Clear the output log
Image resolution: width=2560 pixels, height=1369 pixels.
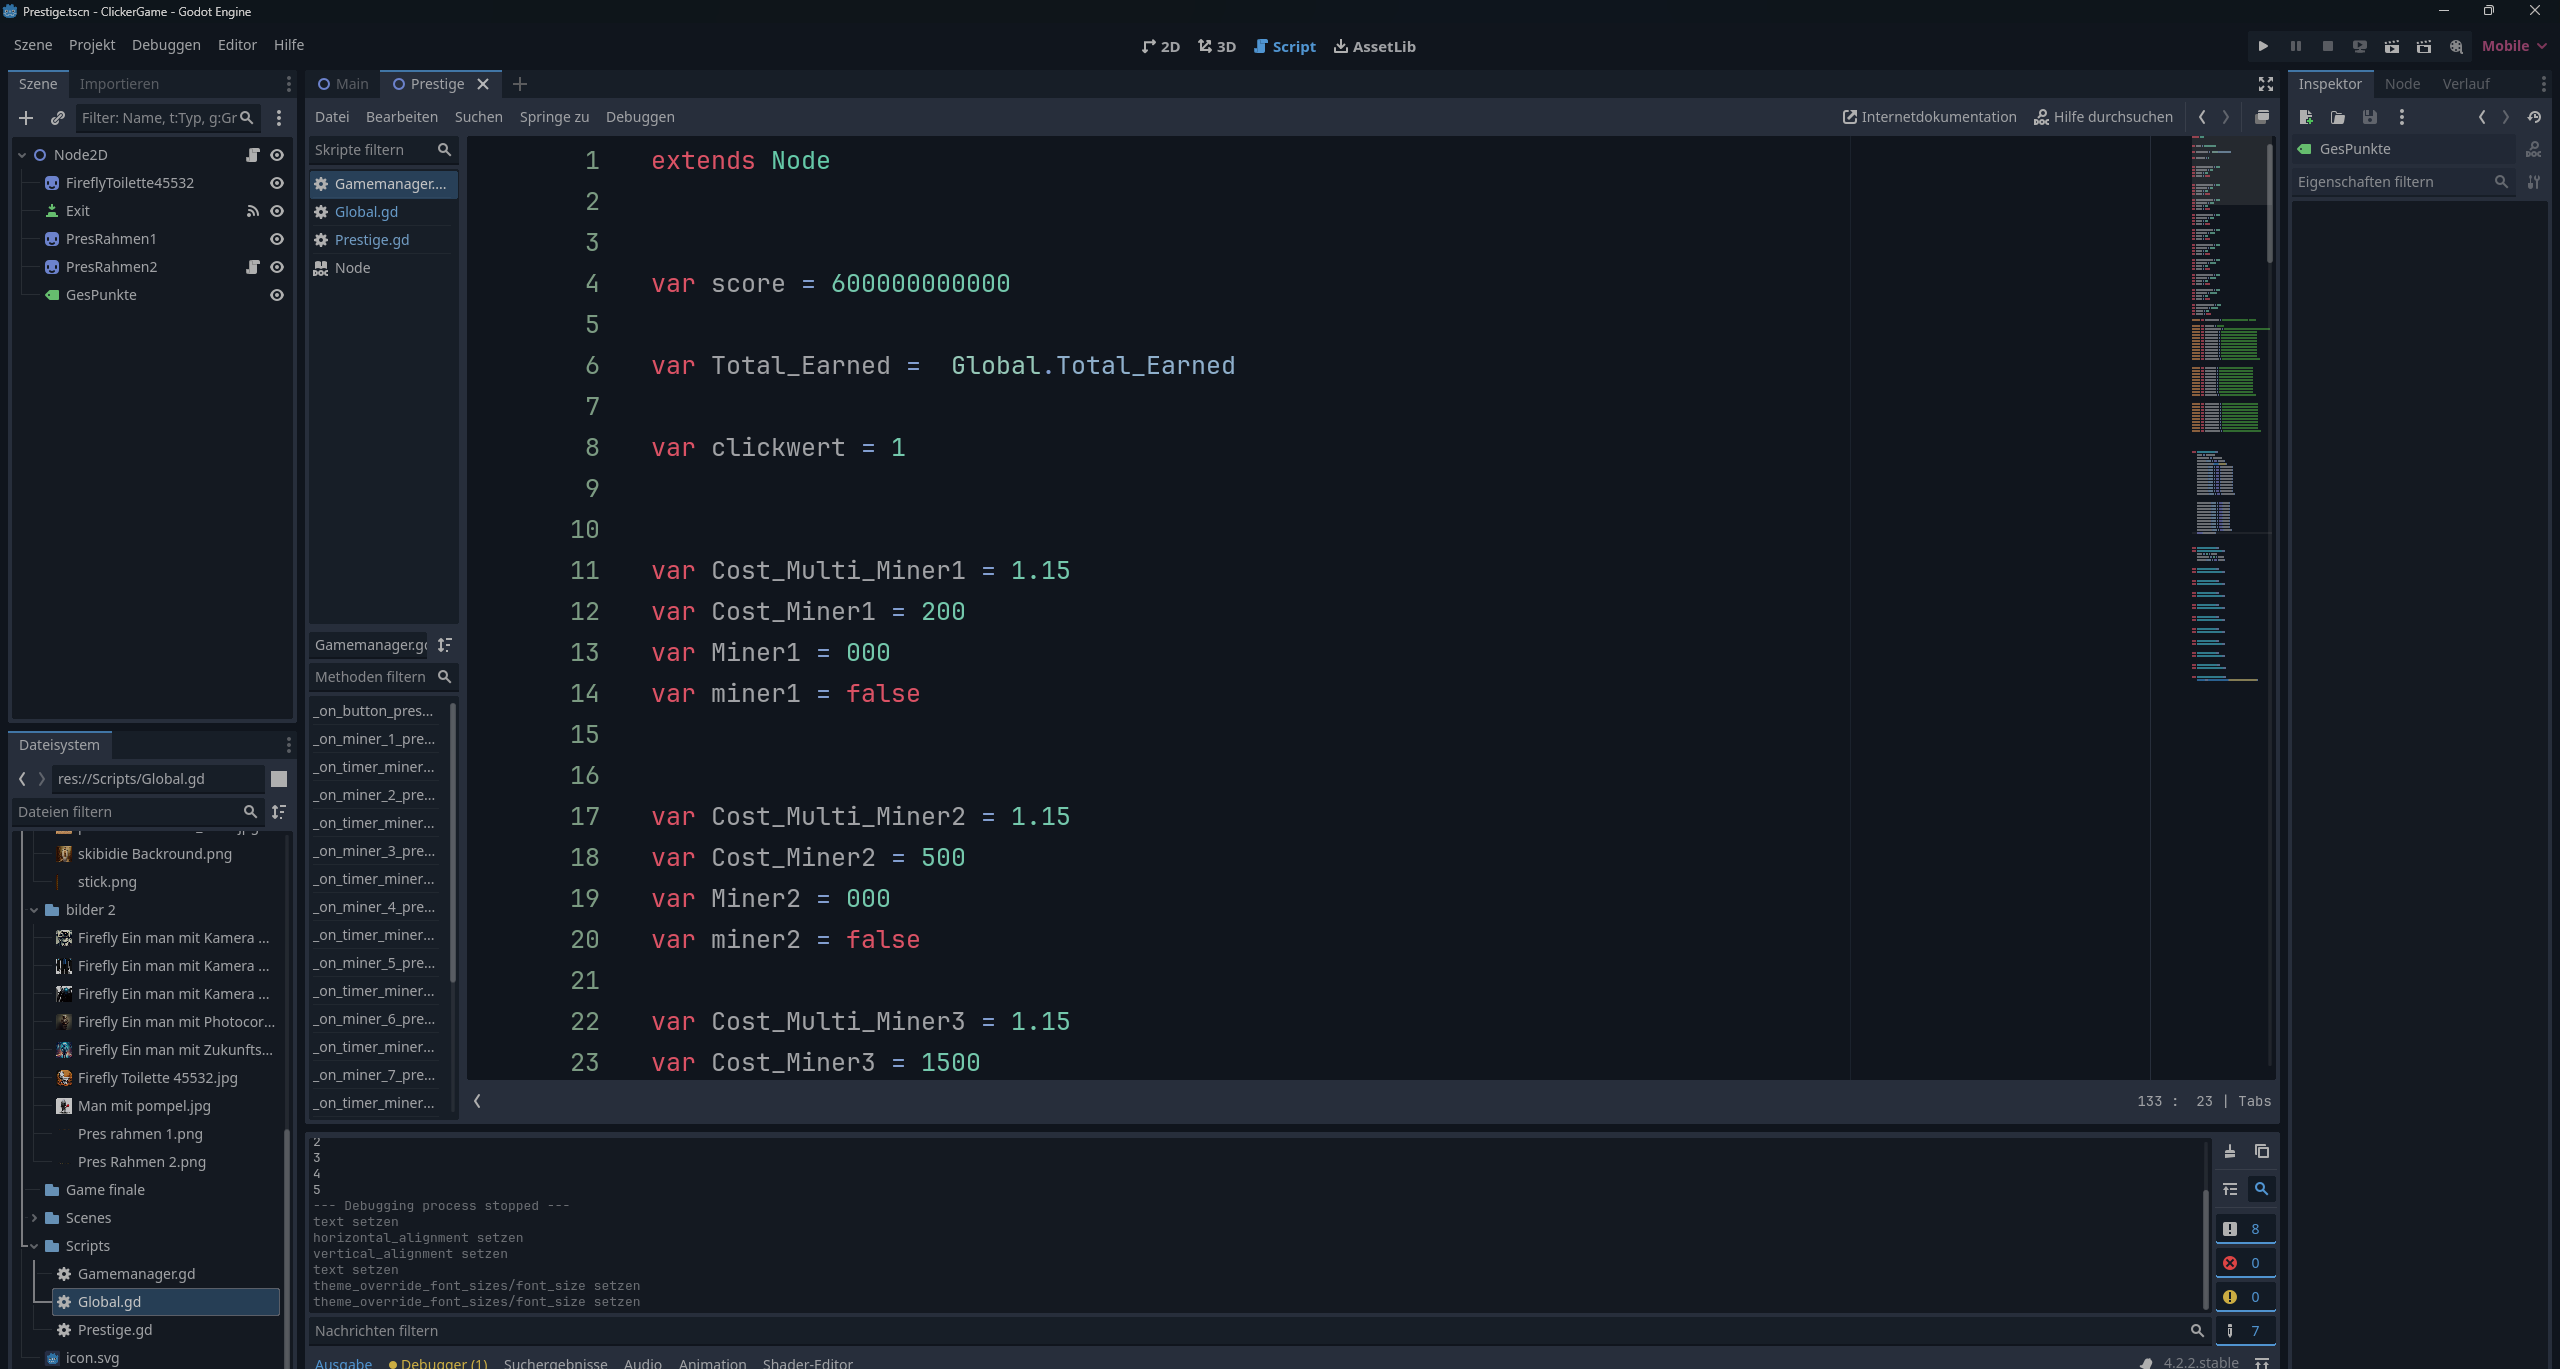tap(2230, 1151)
